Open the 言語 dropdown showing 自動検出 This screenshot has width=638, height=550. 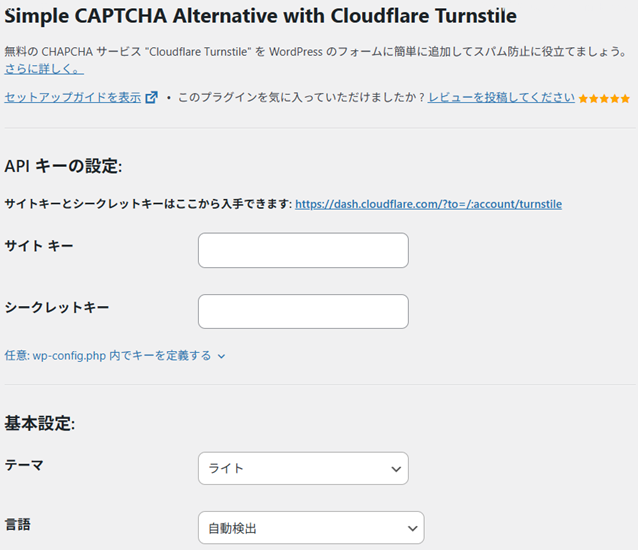pyautogui.click(x=310, y=528)
